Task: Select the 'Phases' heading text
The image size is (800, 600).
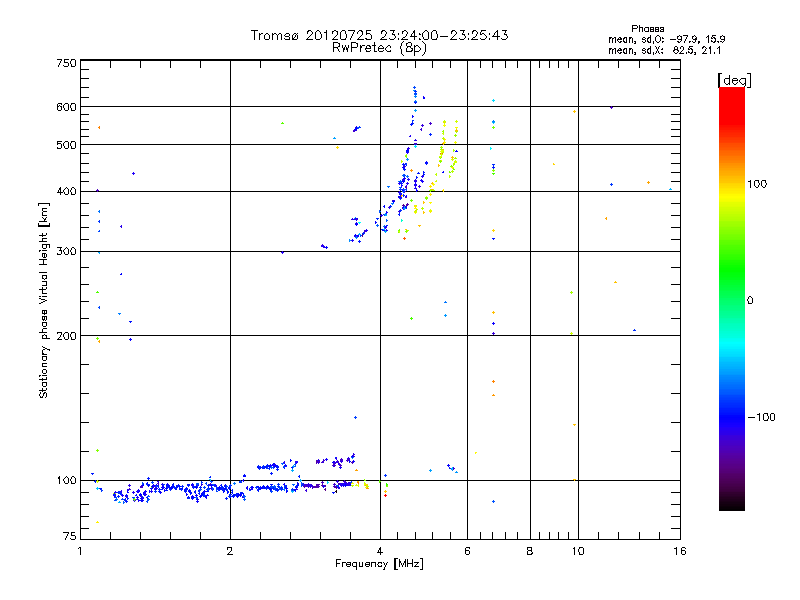Action: [x=647, y=29]
